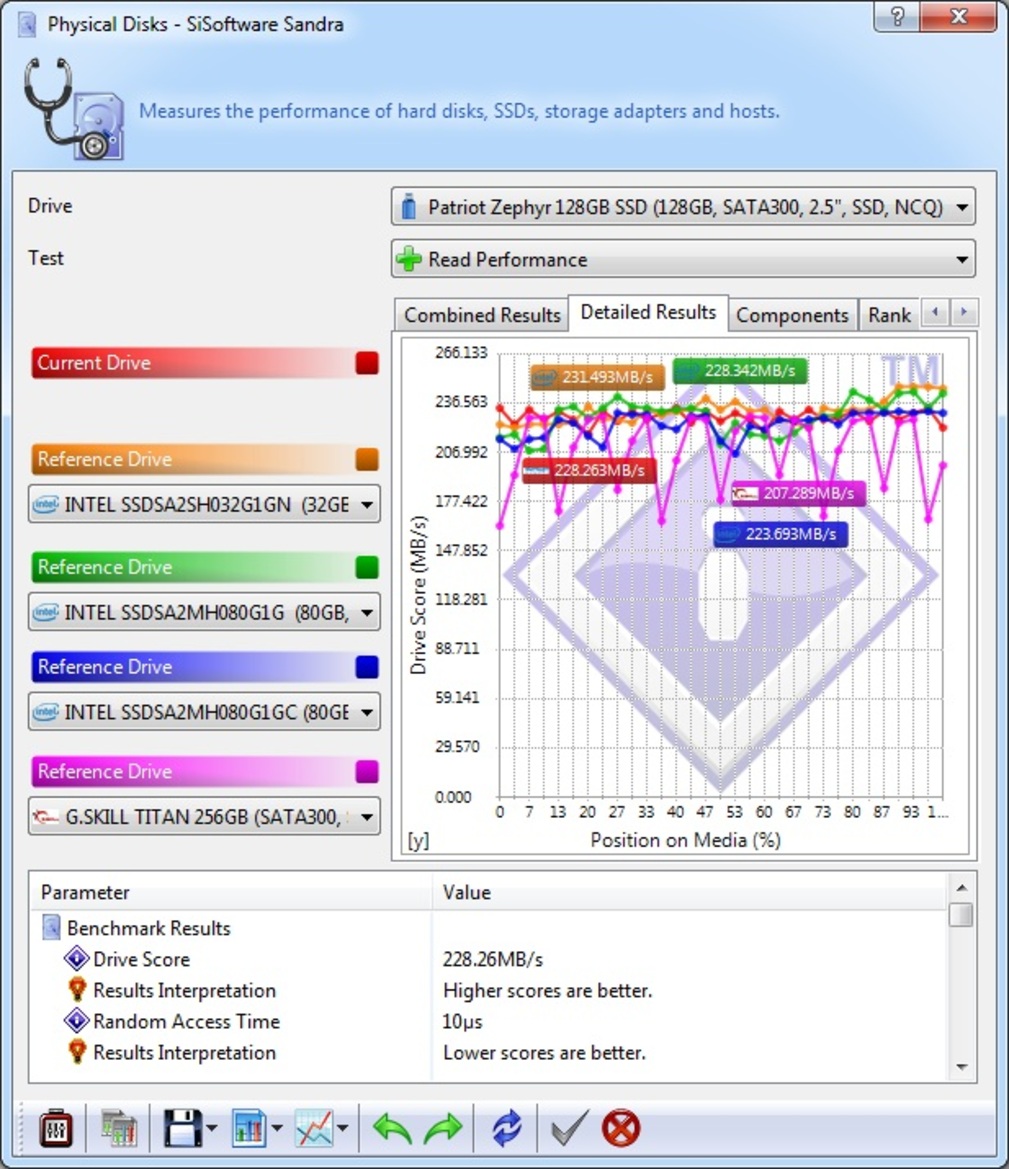Screen dimensions: 1009x1169
Task: Select the second Results Interpretation row
Action: point(488,1053)
